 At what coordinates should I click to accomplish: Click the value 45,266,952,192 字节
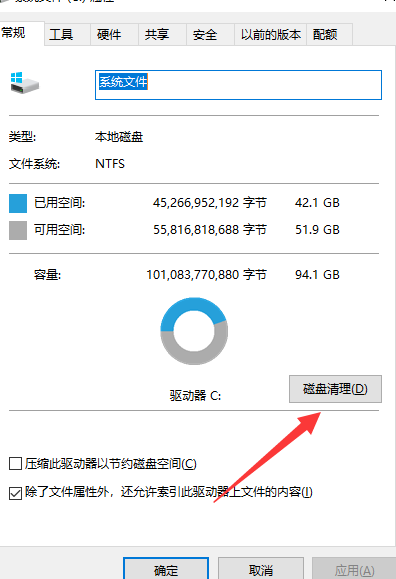pyautogui.click(x=209, y=203)
